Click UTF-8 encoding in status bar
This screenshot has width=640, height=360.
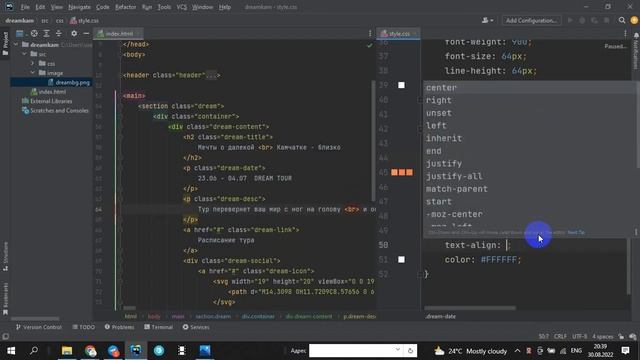[x=579, y=336]
